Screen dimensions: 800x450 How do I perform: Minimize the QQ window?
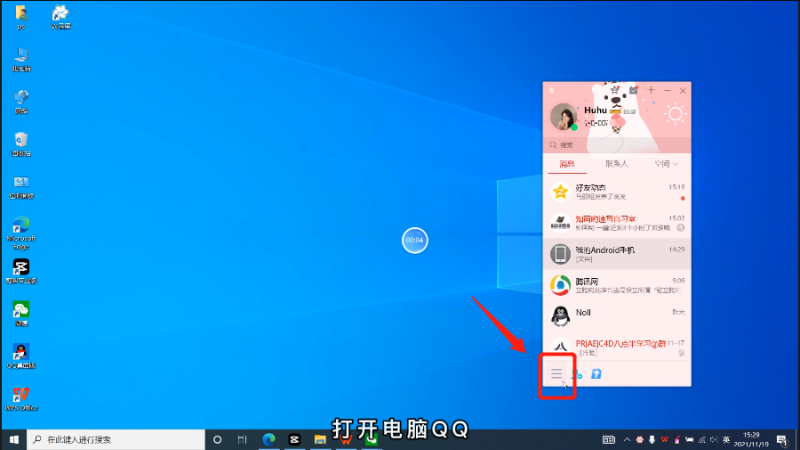click(667, 90)
